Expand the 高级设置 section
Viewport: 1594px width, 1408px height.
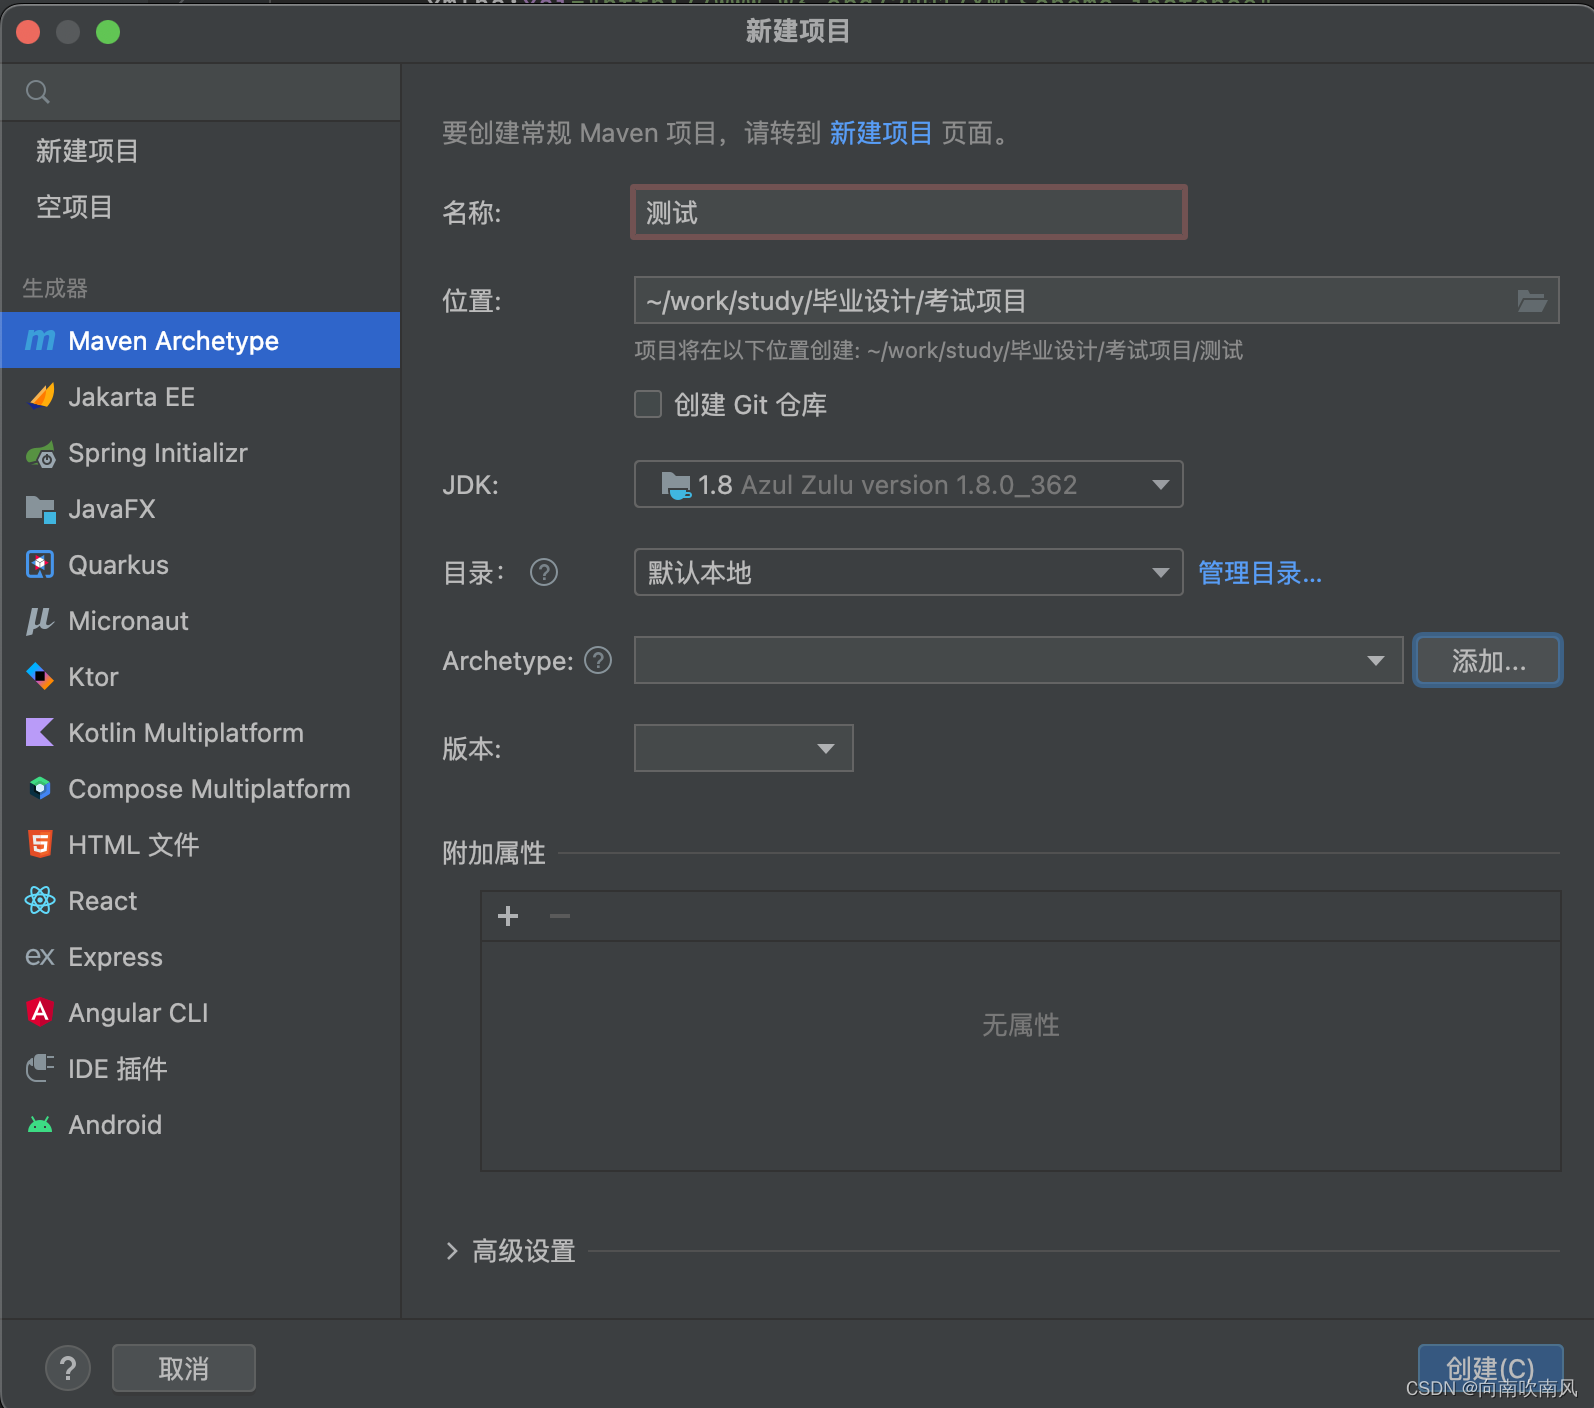(452, 1251)
